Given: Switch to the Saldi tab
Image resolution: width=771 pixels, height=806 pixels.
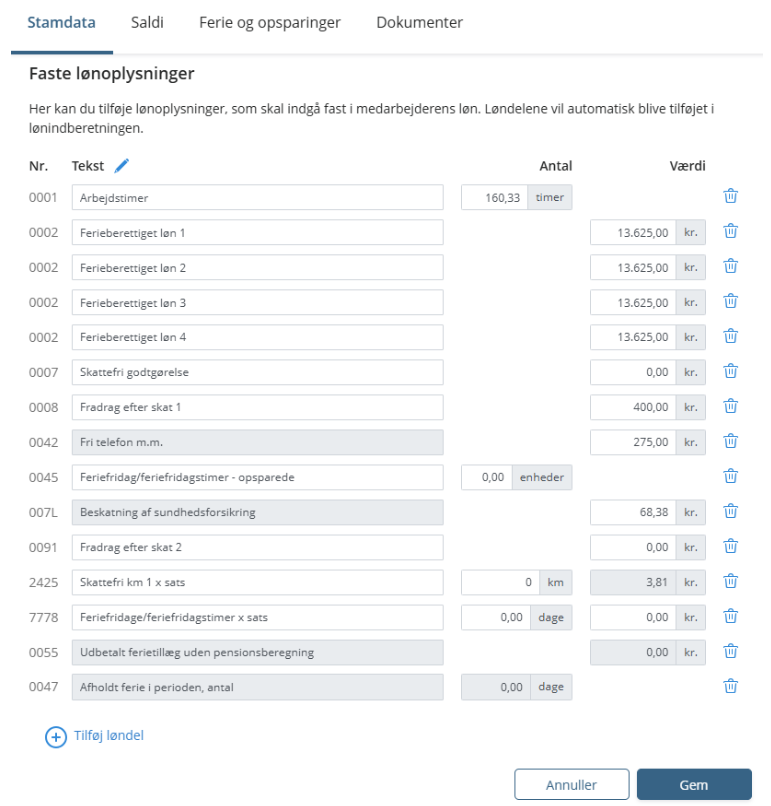Looking at the screenshot, I should click(147, 22).
